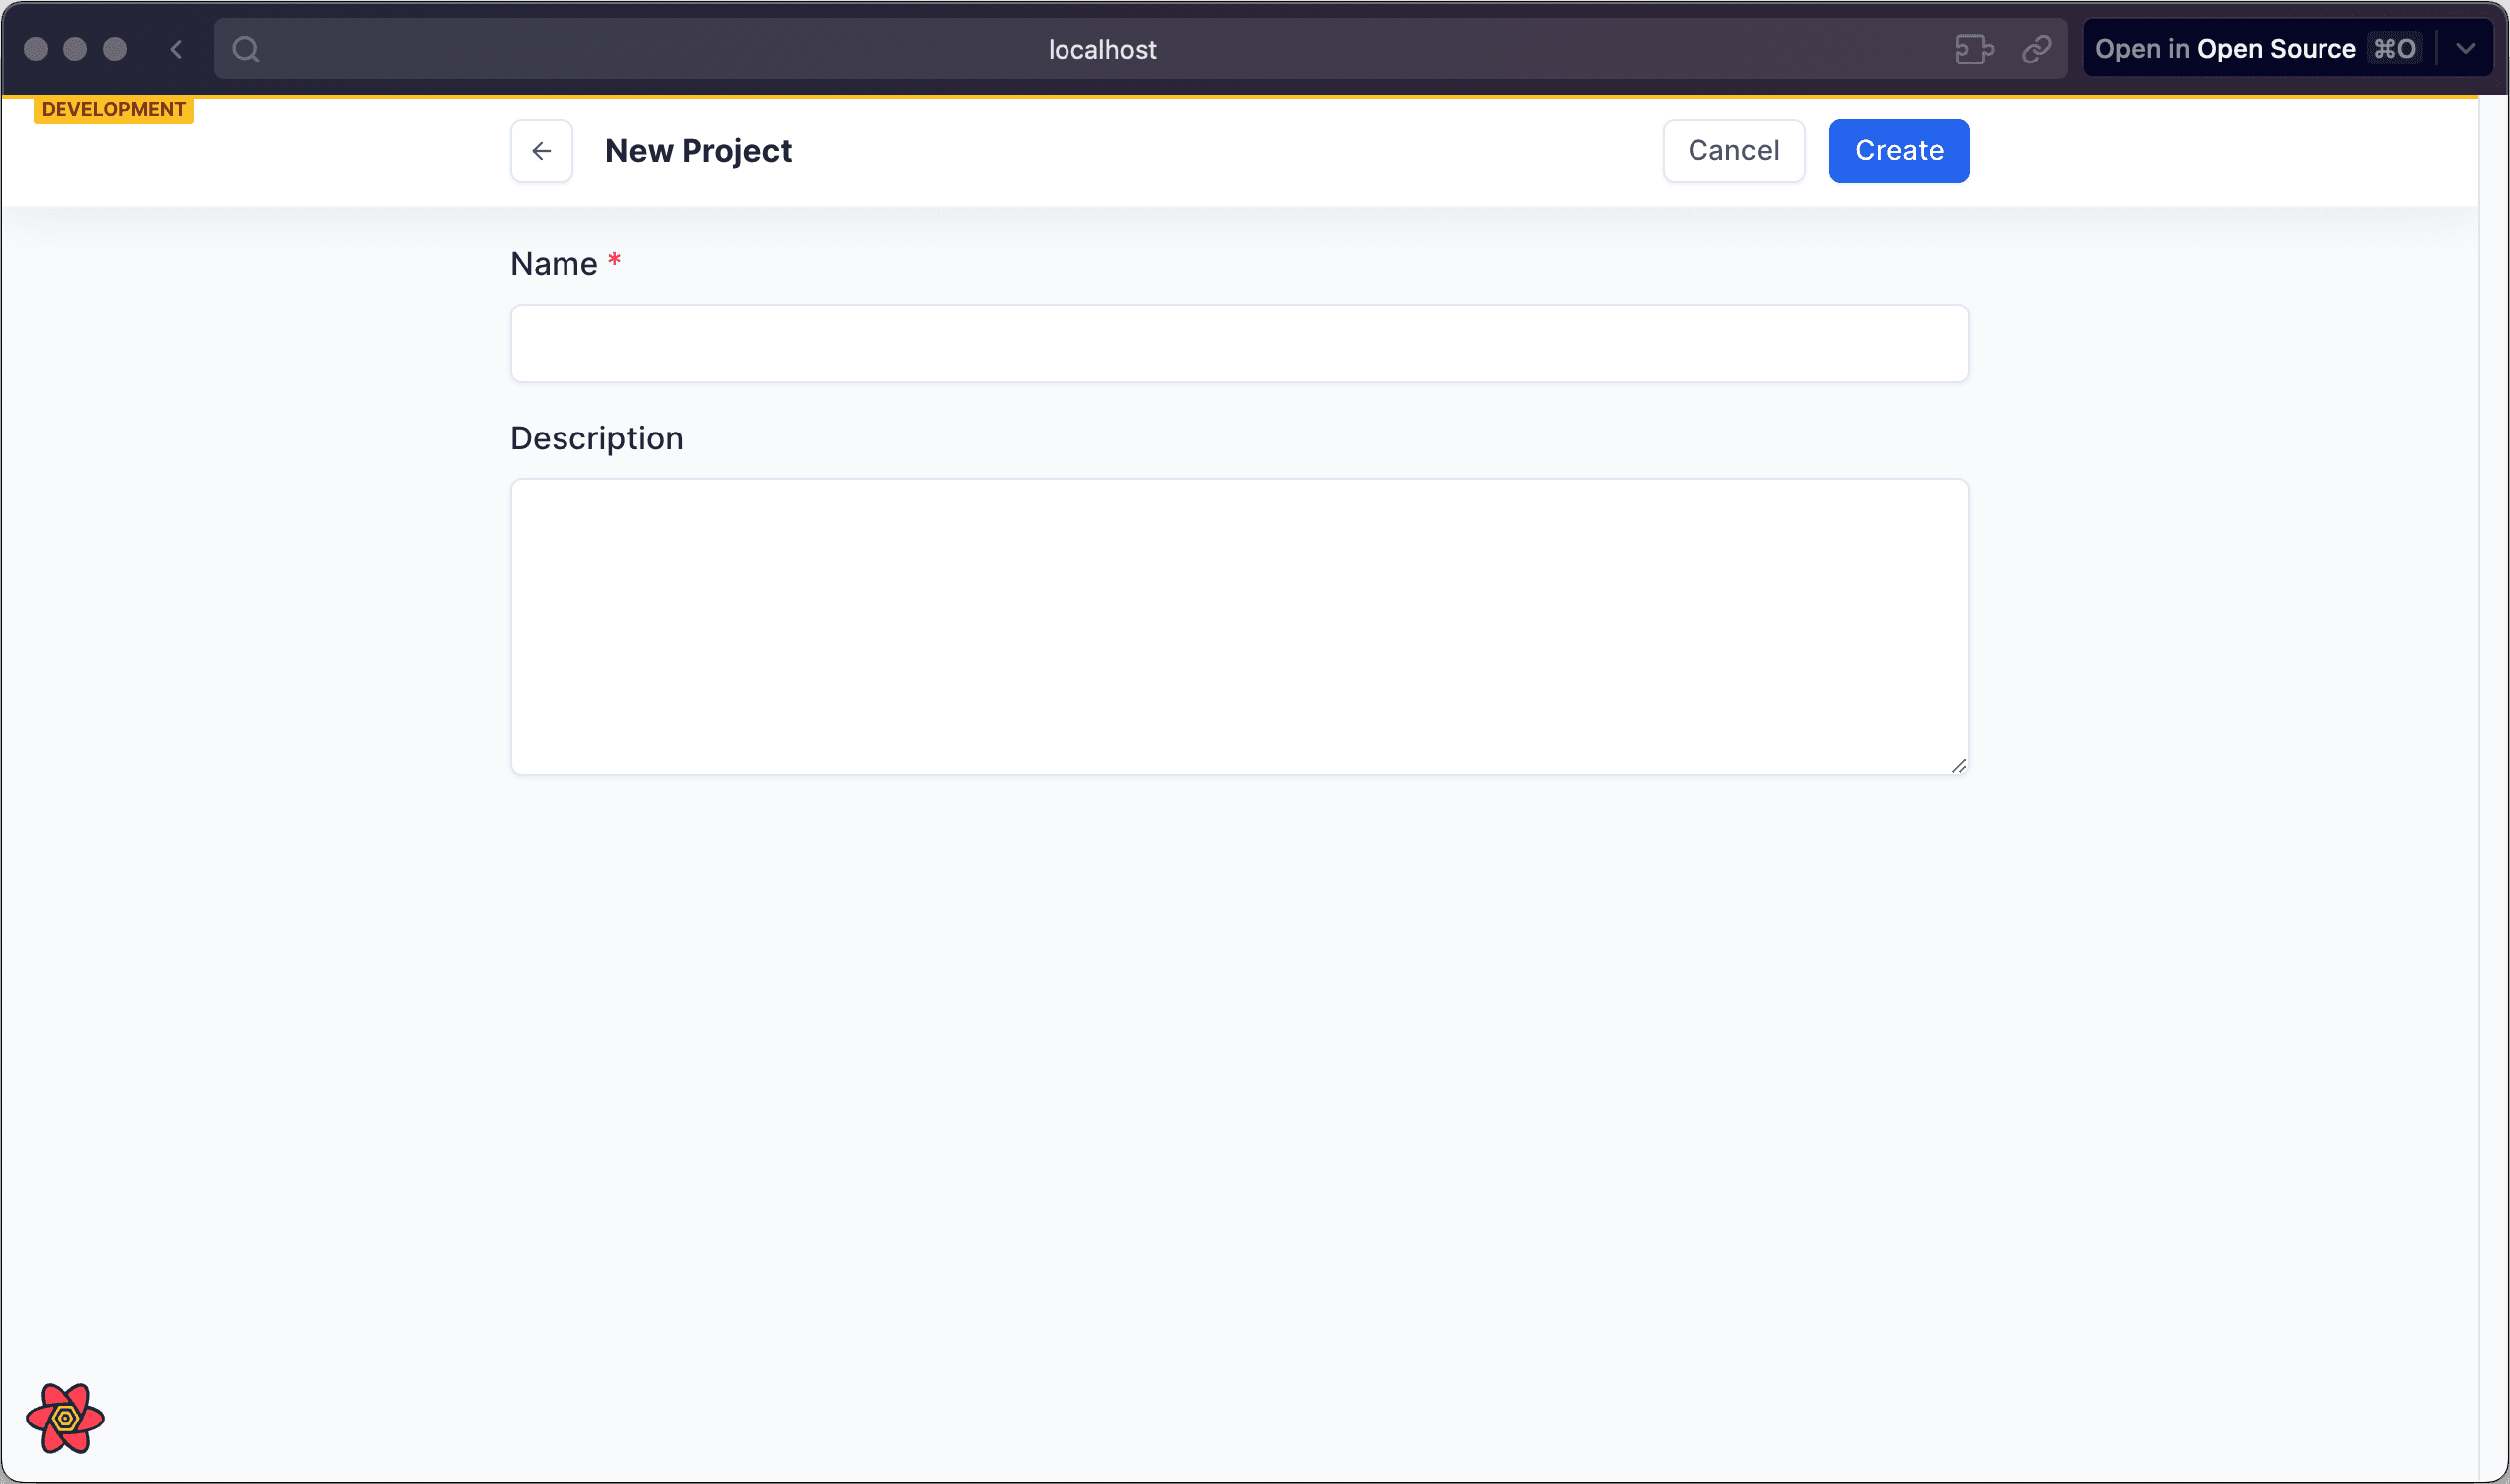
Task: Click the Description field label
Action: click(596, 437)
